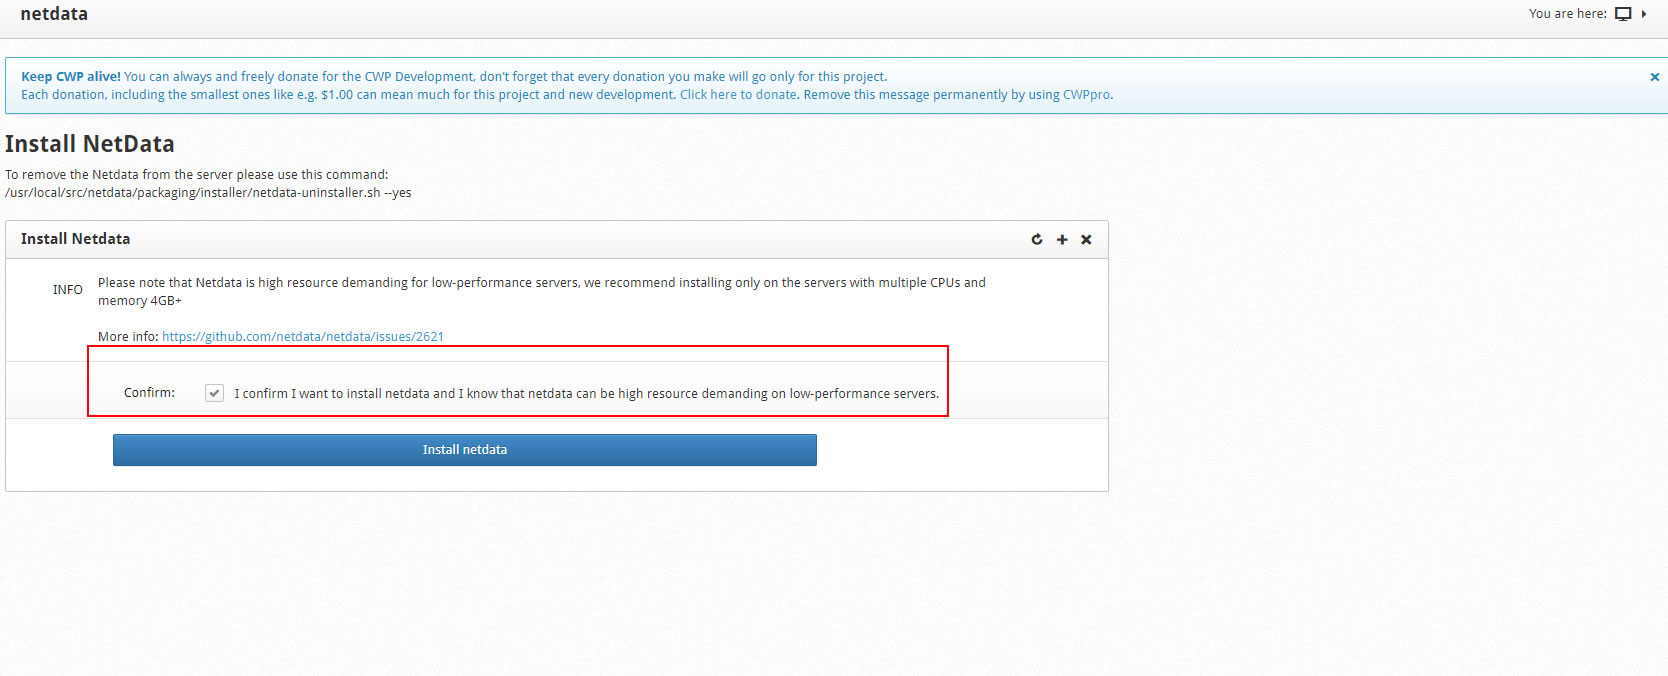Click the monitor icon beside 'You are here'
This screenshot has width=1668, height=676.
1623,14
